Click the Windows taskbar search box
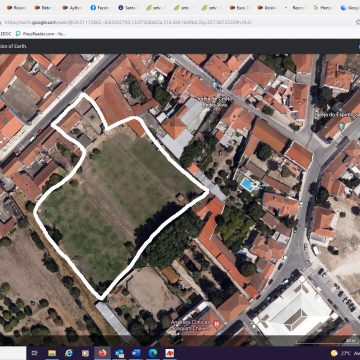360x360 pixels. (x=13, y=353)
